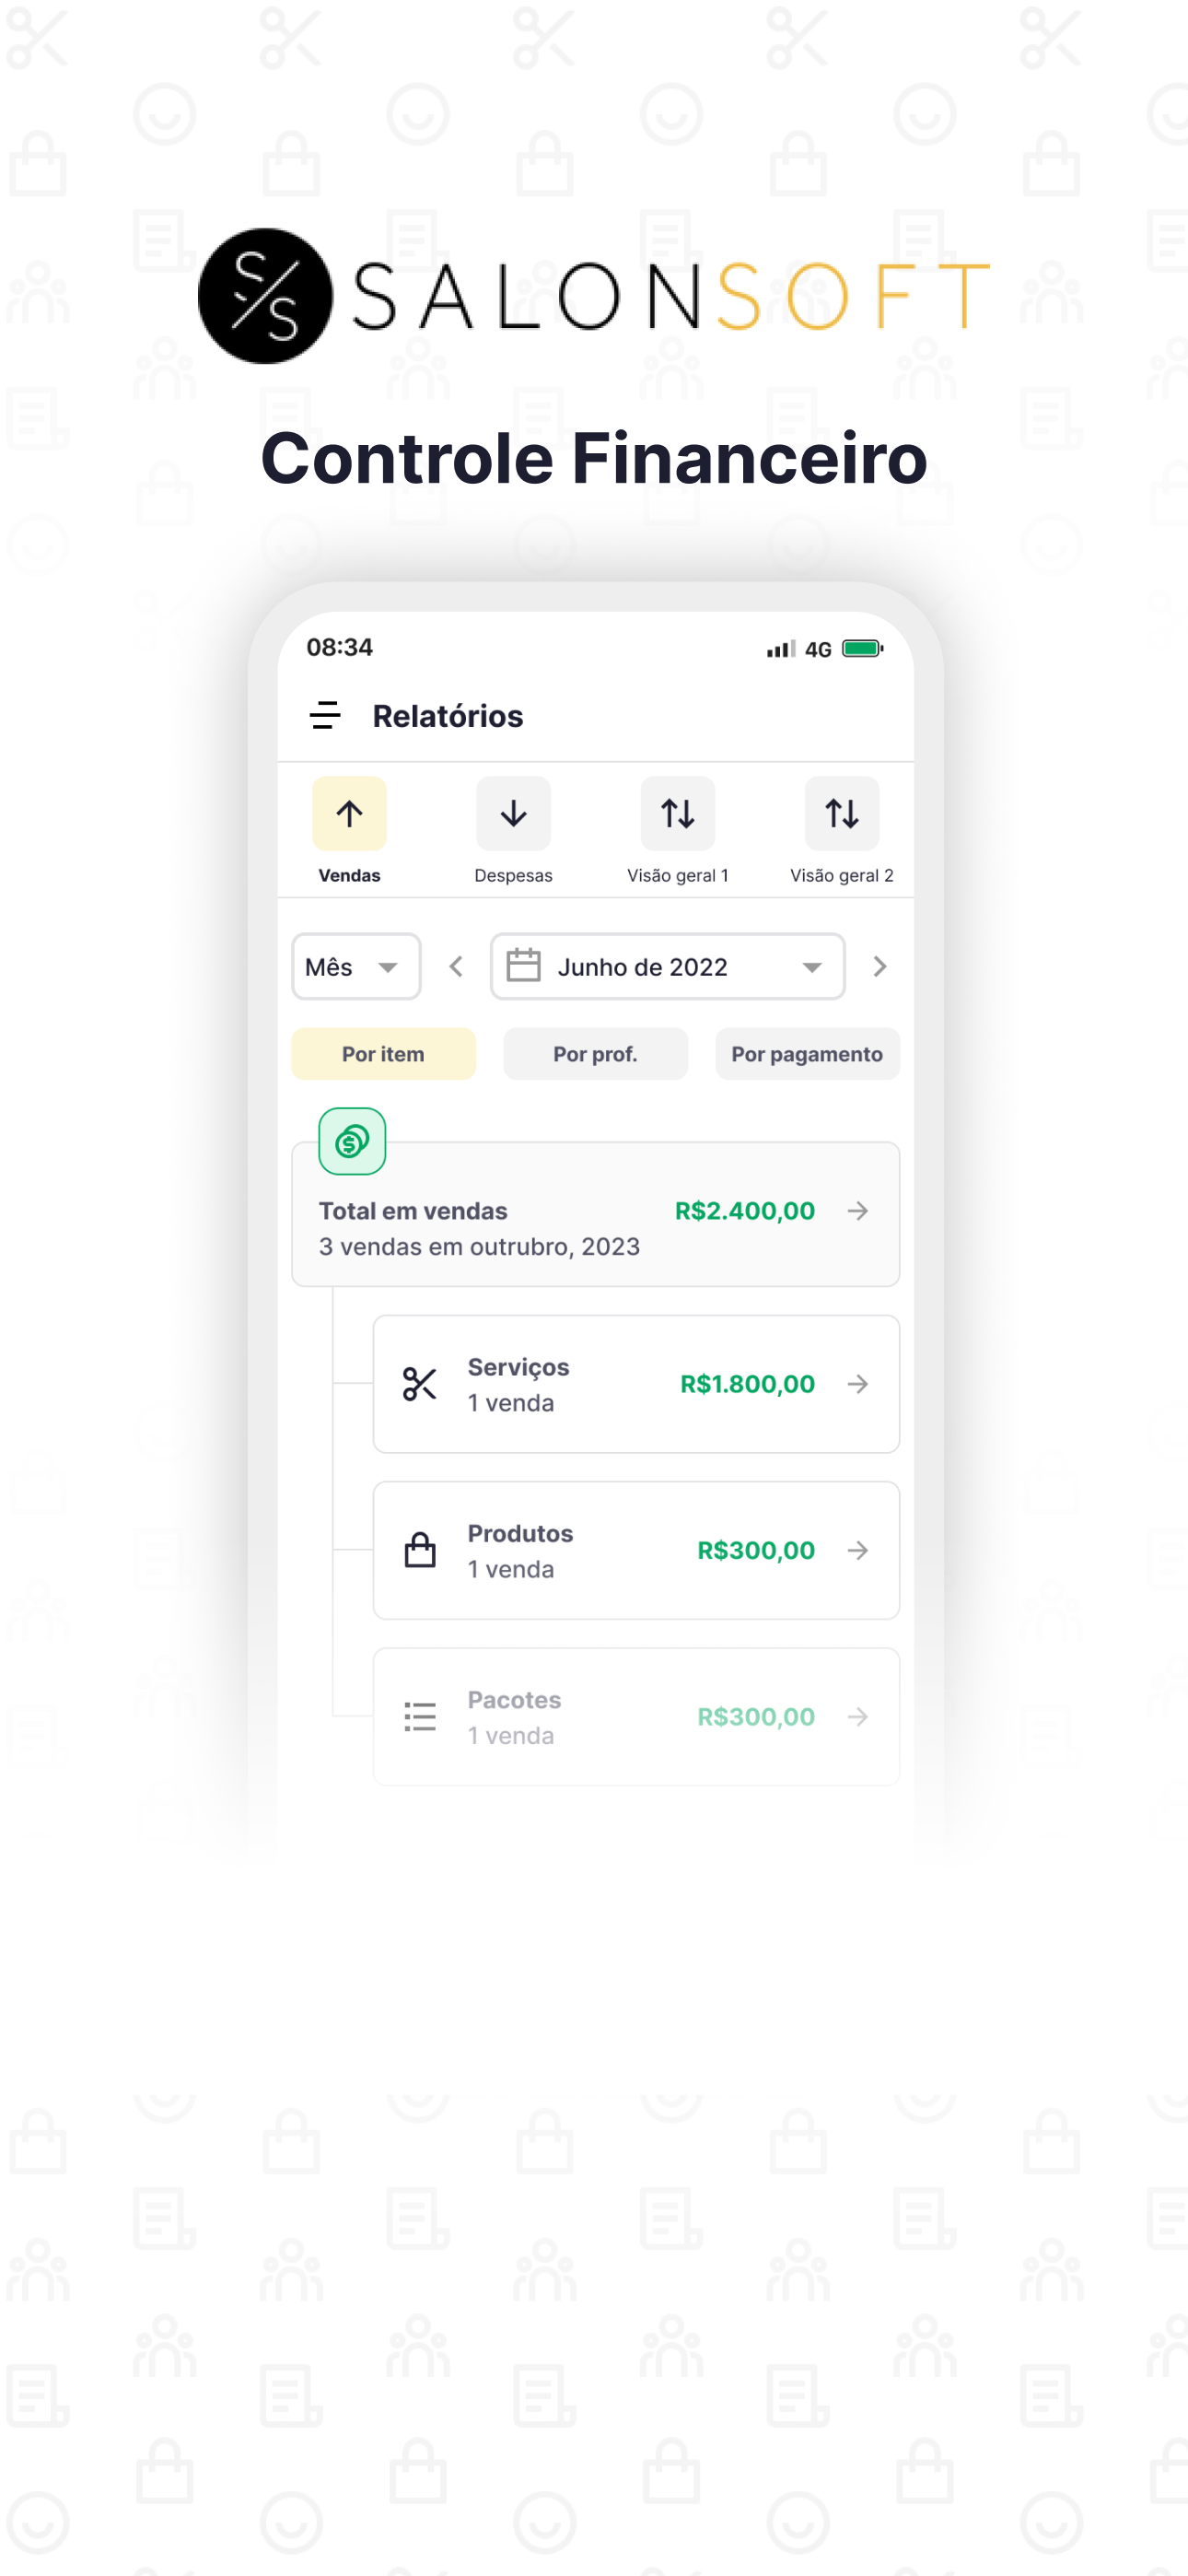Select the Vendas up-arrow icon

(x=349, y=813)
